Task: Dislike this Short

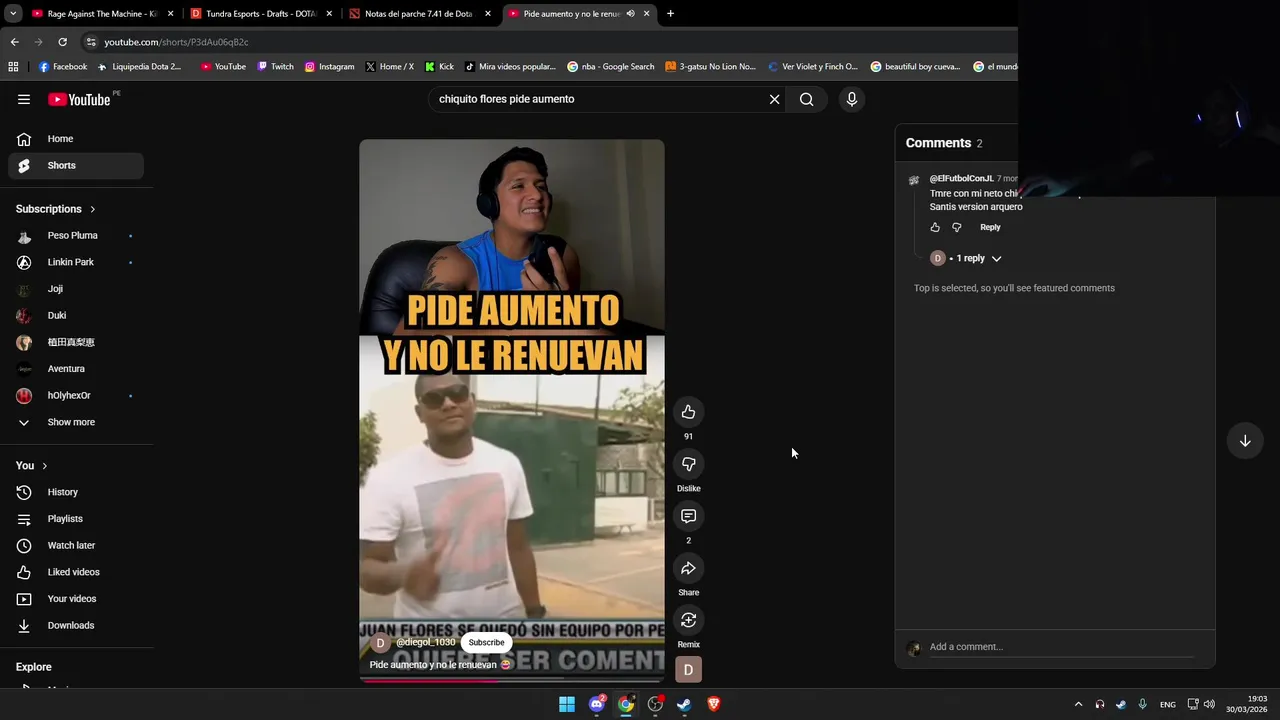Action: (x=688, y=464)
